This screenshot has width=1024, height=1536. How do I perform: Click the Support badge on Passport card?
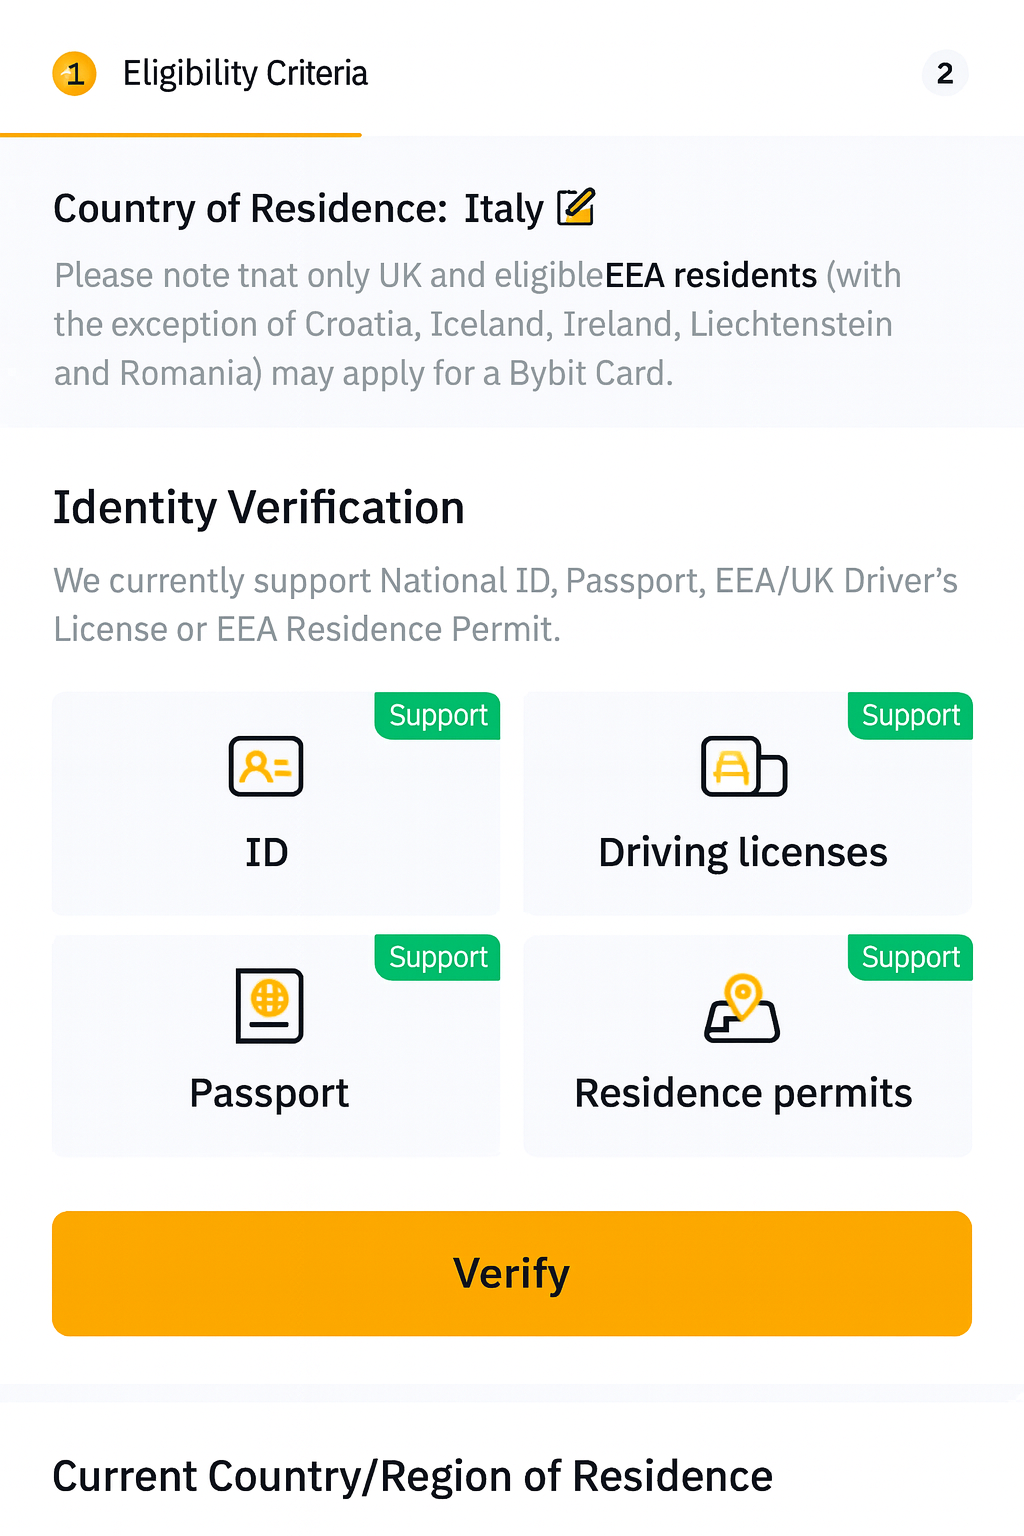437,957
